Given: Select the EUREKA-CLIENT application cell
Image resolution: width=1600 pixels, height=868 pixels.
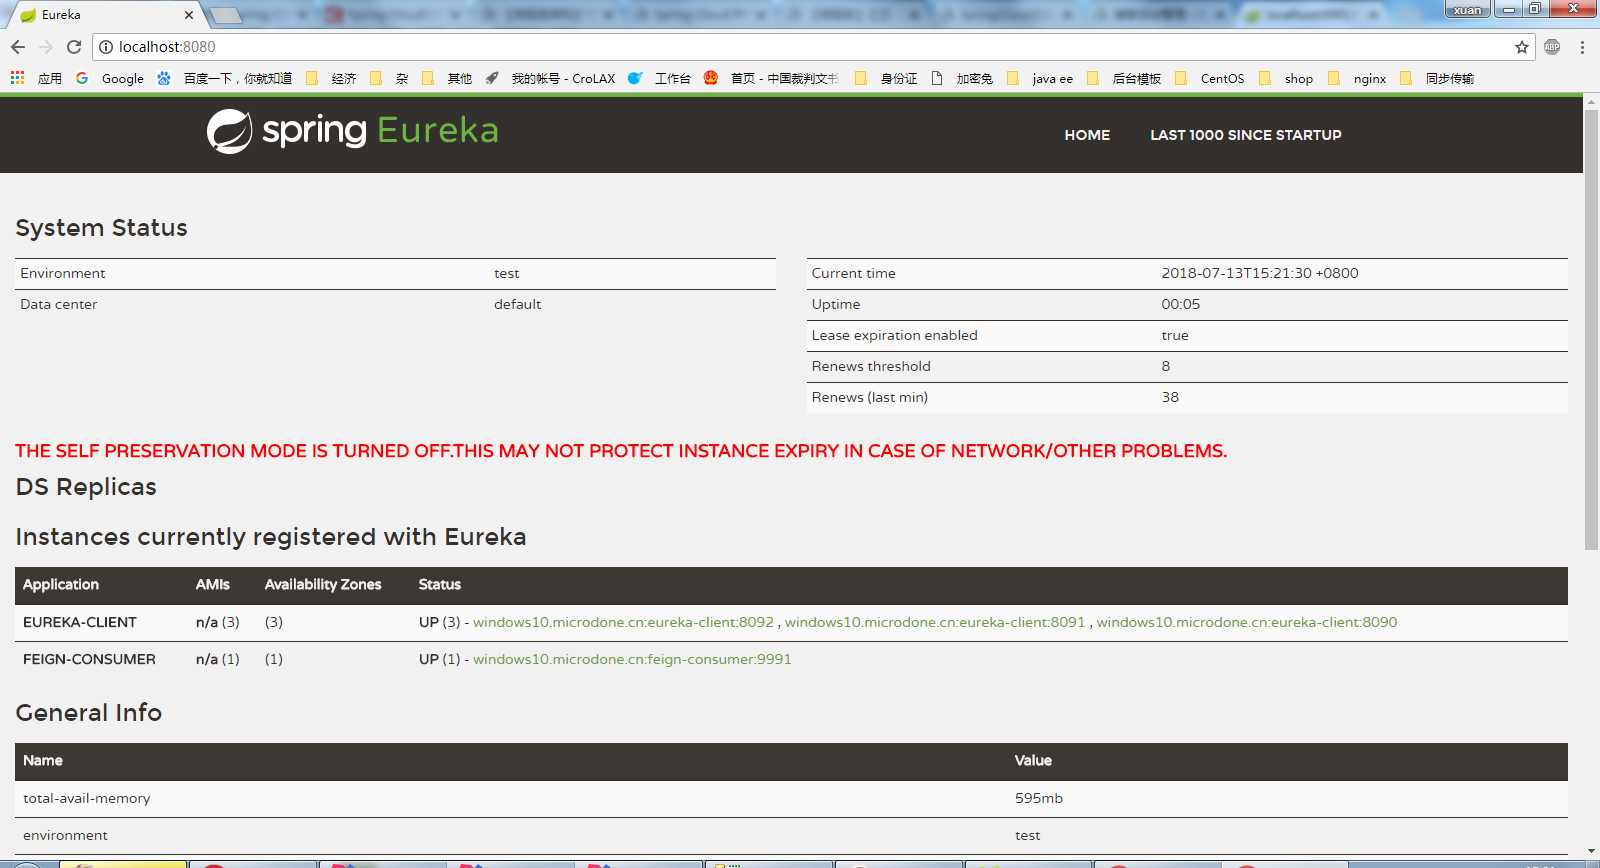Looking at the screenshot, I should click(80, 622).
